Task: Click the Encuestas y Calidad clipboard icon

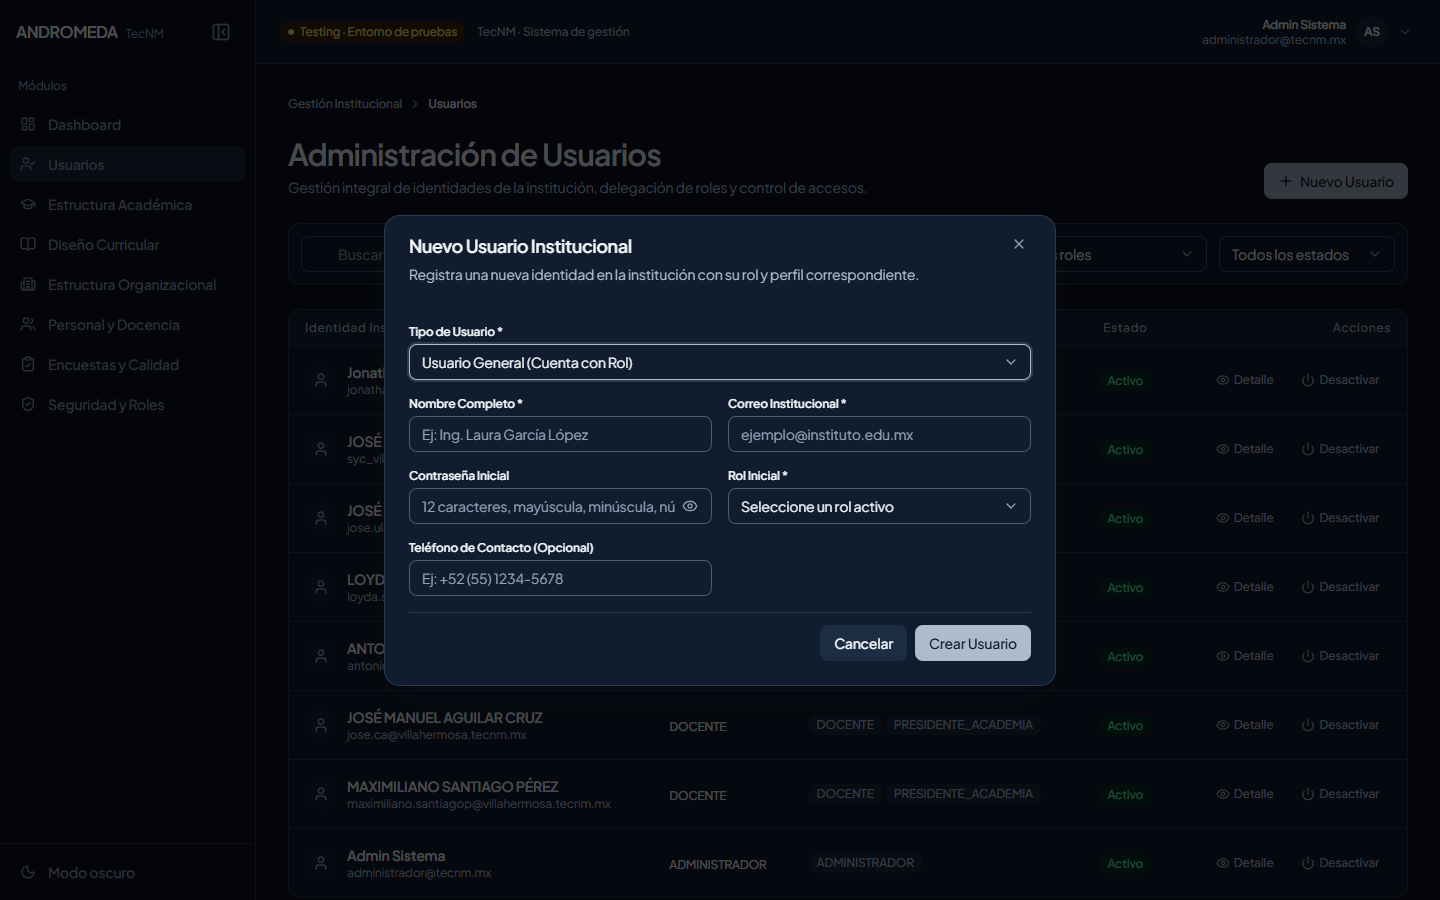Action: point(28,365)
